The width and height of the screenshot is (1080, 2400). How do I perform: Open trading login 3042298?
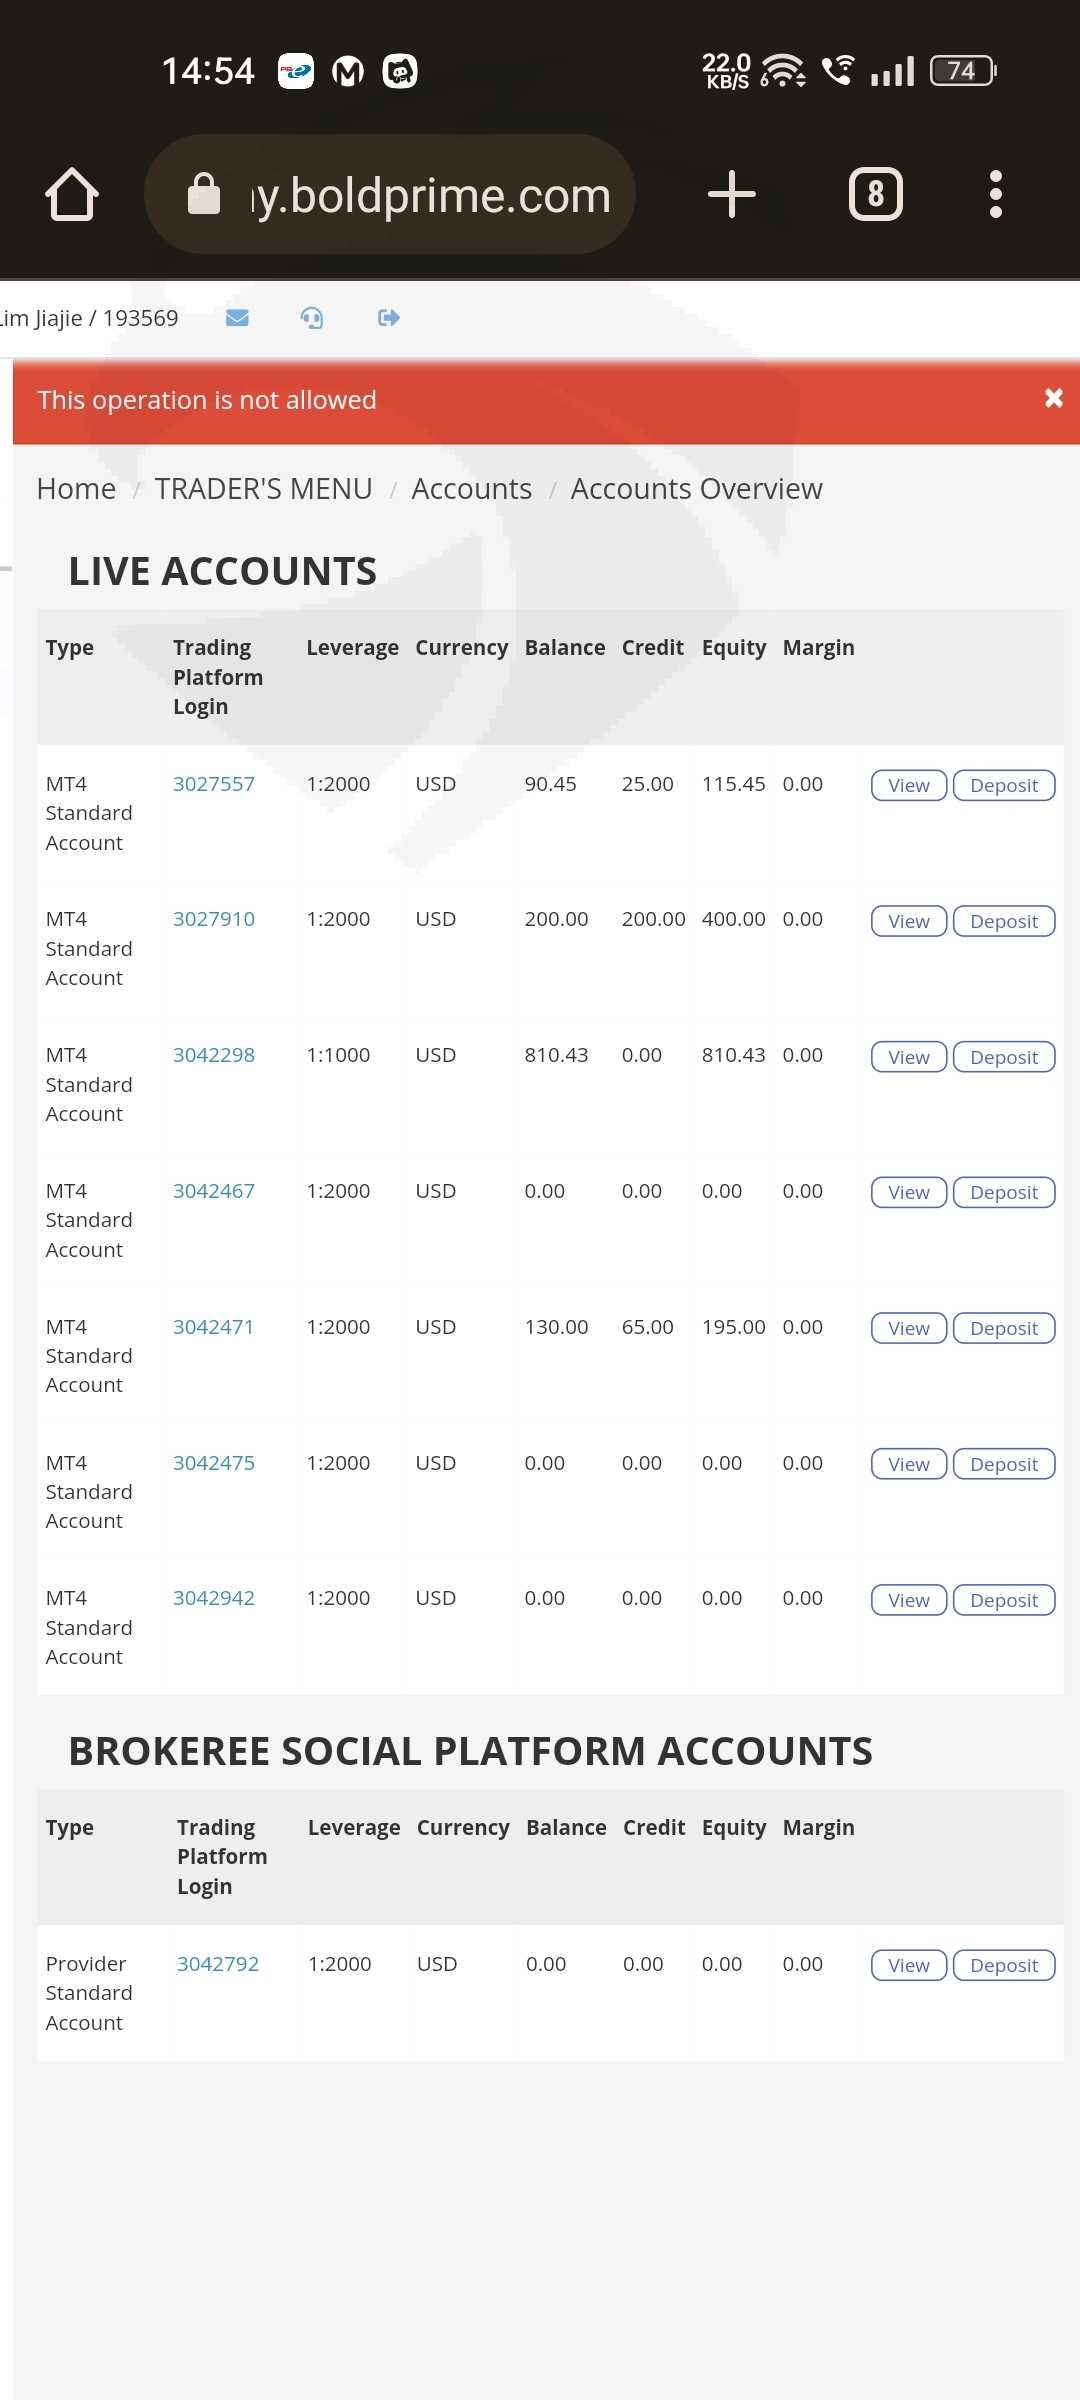click(x=214, y=1055)
